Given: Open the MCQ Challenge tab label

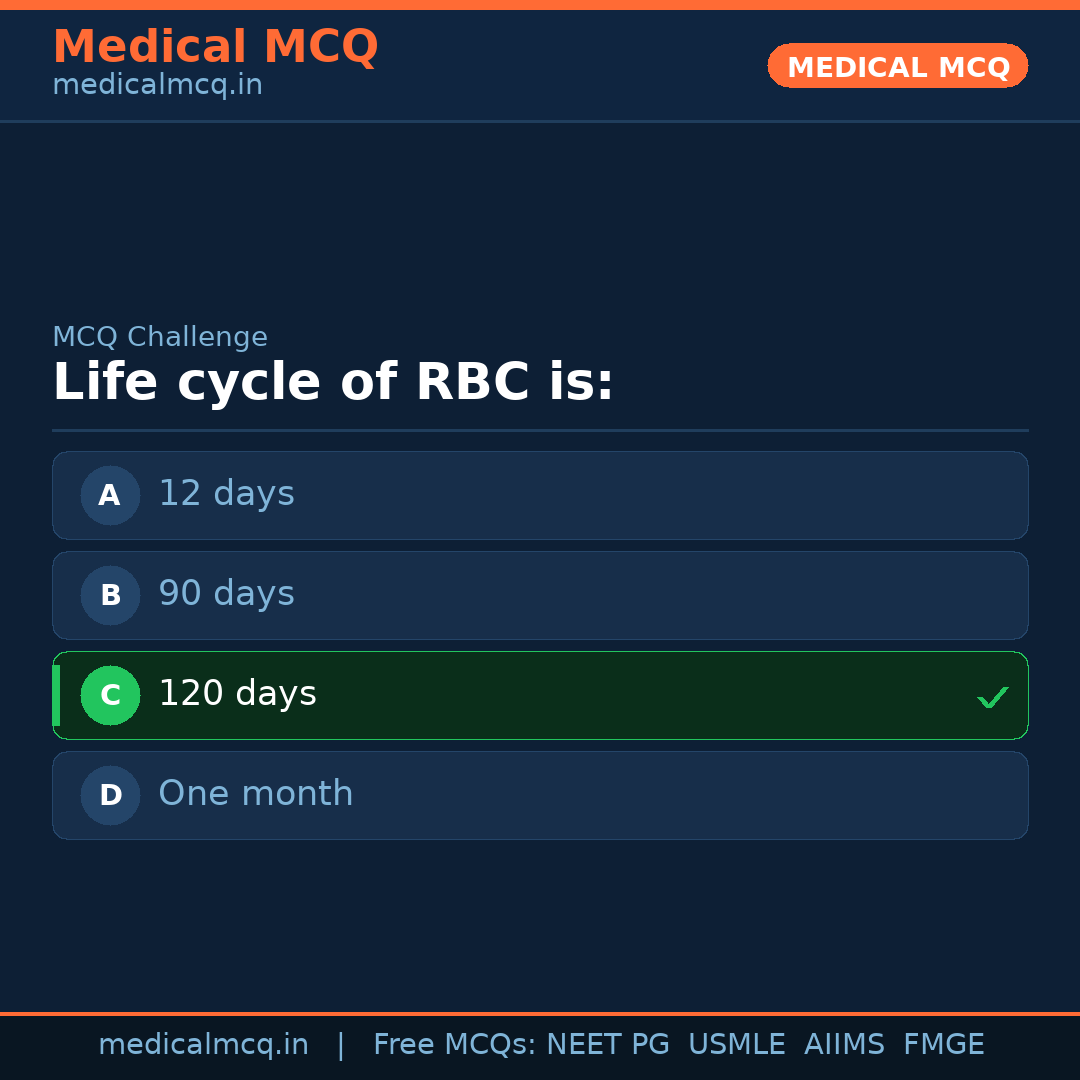Looking at the screenshot, I should click(160, 337).
